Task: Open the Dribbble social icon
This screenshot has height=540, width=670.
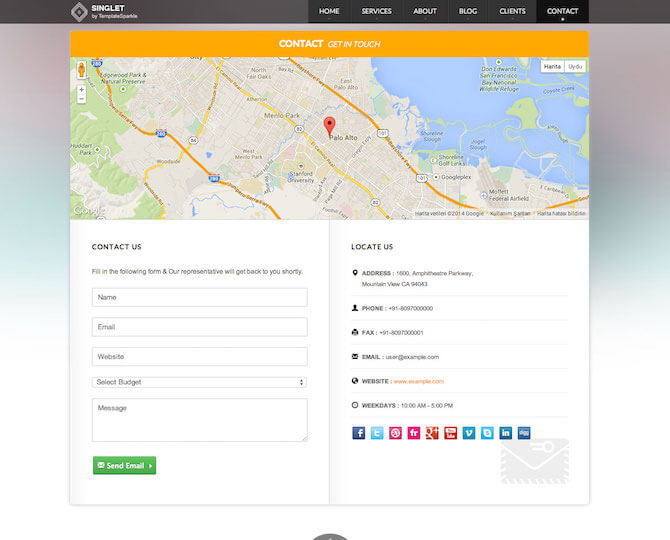Action: [395, 433]
